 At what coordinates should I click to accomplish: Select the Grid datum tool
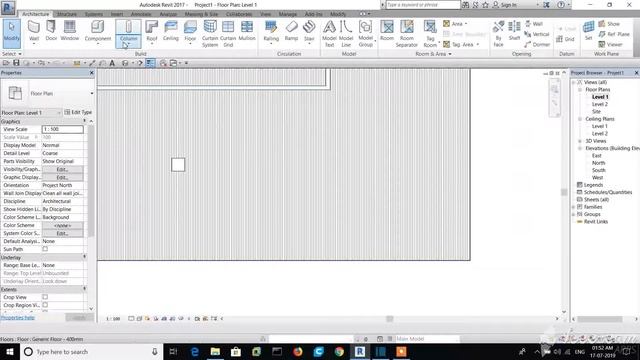(565, 39)
